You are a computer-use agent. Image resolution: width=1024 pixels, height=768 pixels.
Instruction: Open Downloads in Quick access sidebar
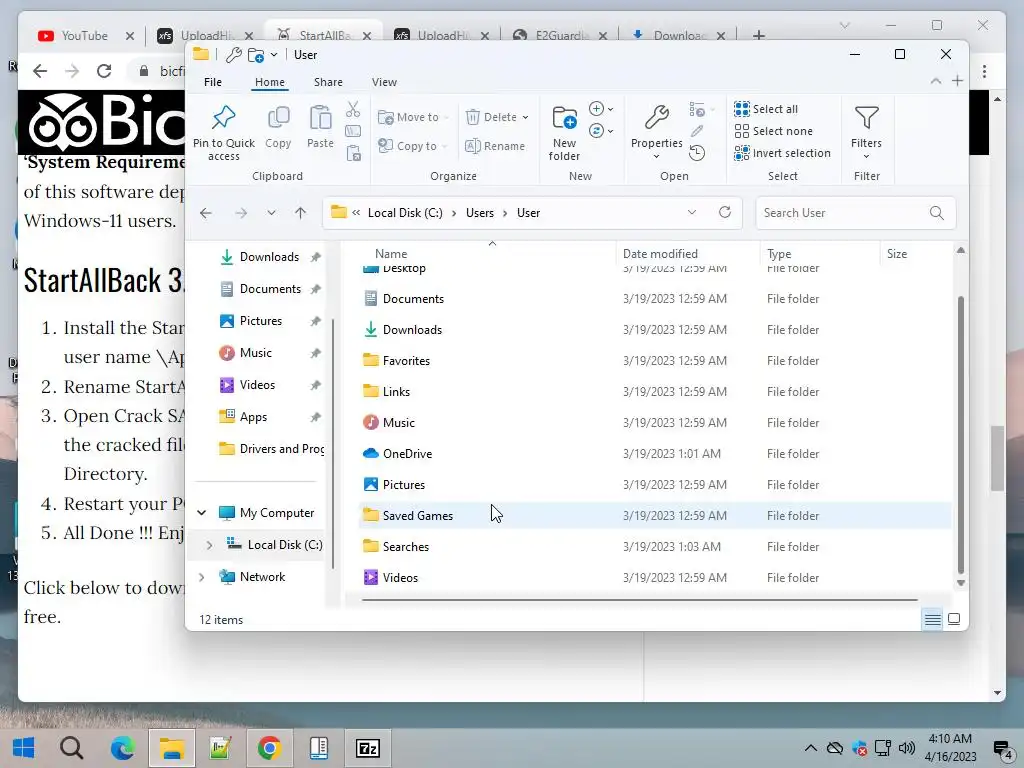pos(269,257)
